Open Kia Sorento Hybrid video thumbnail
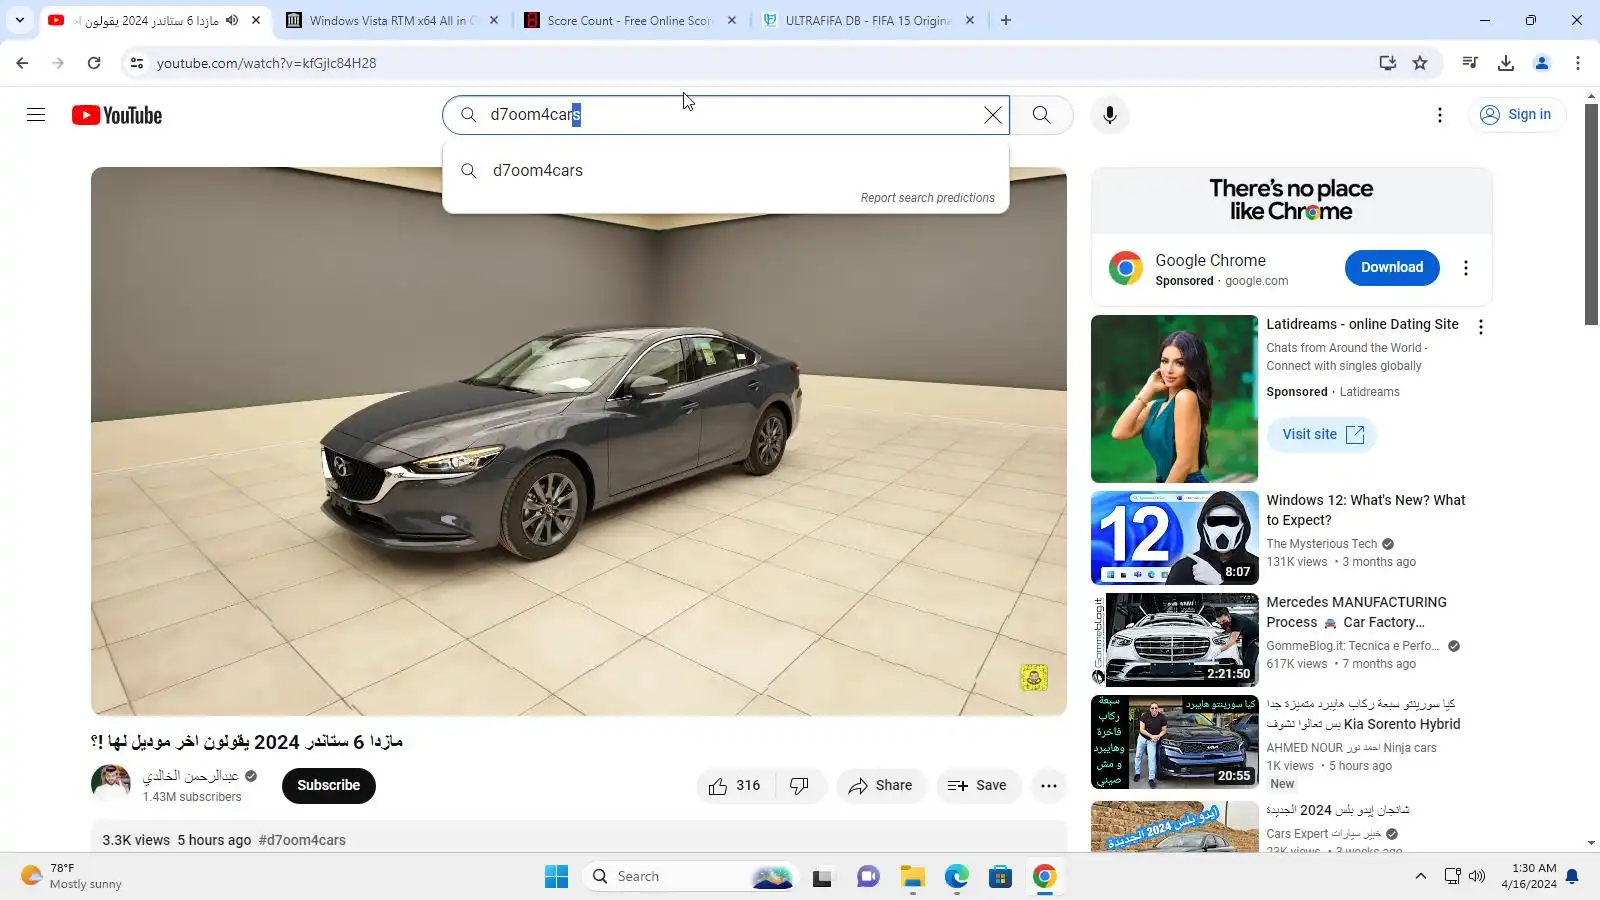Image resolution: width=1600 pixels, height=900 pixels. click(1174, 742)
